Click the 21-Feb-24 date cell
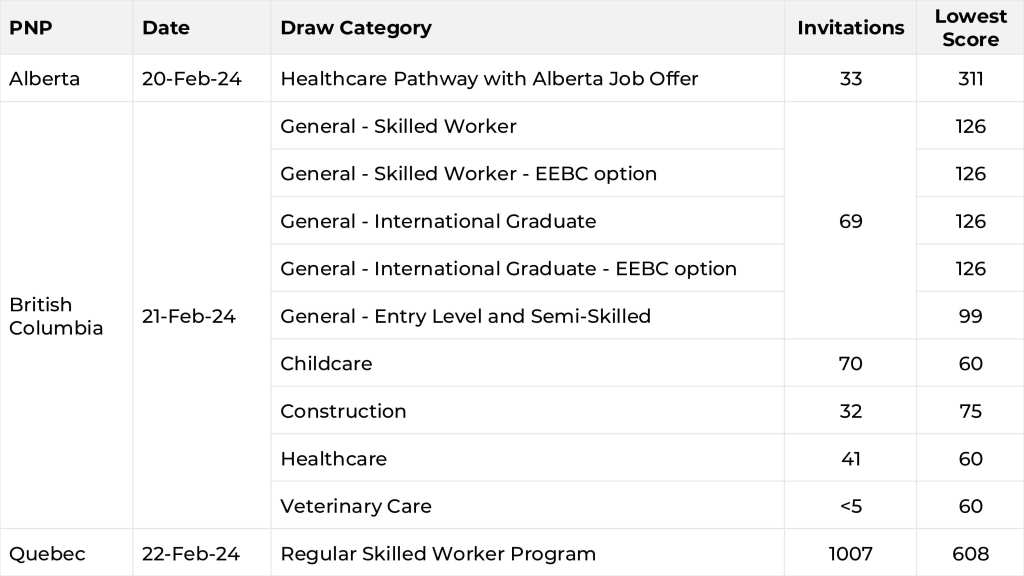Viewport: 1024px width, 576px height. 189,316
